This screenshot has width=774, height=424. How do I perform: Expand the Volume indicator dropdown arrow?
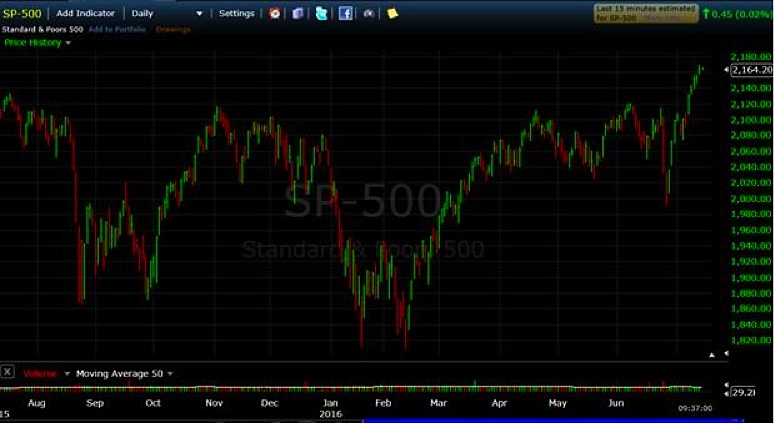pos(67,374)
